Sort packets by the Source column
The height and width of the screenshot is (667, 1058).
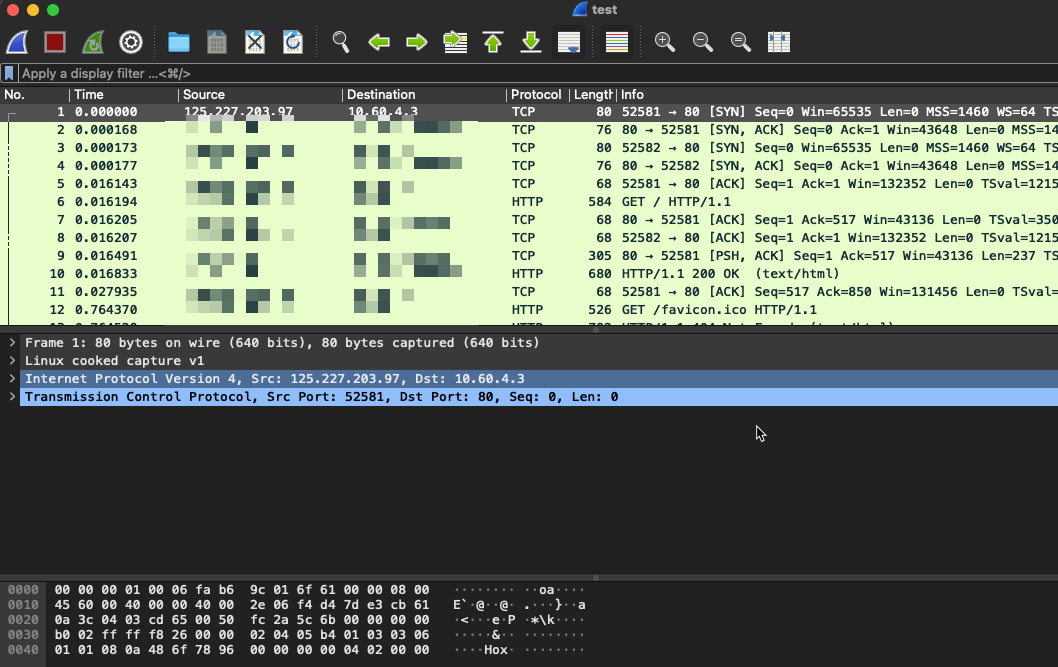(x=260, y=94)
